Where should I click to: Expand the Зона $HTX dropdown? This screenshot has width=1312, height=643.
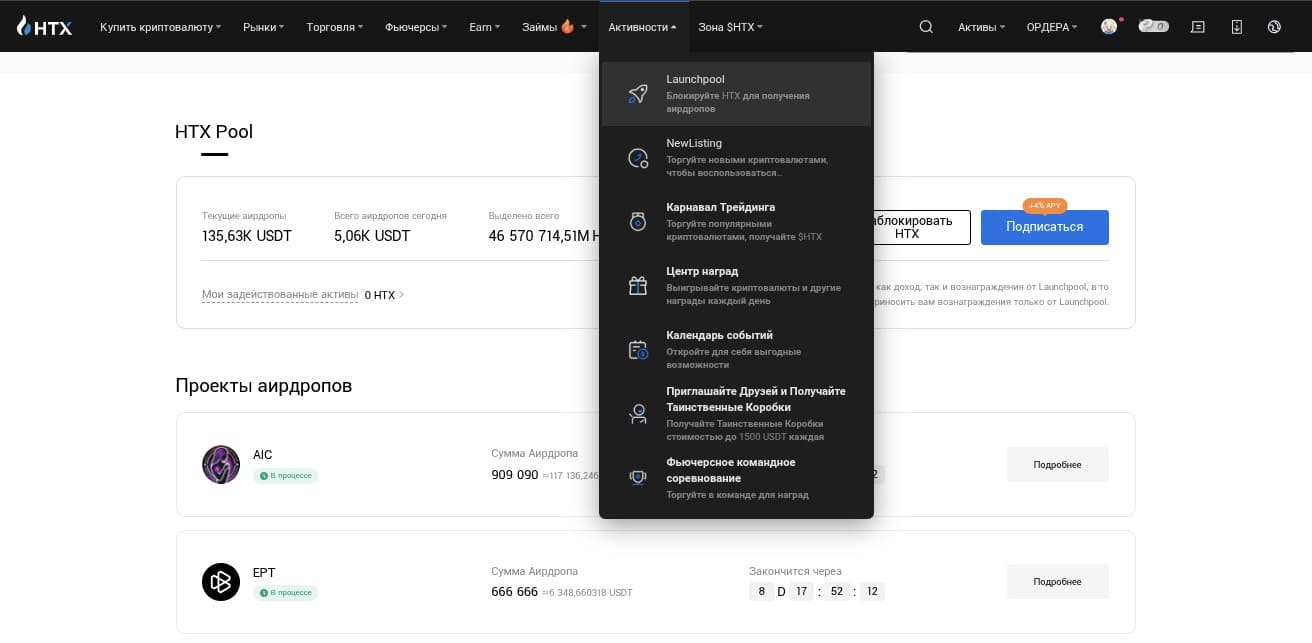(731, 27)
